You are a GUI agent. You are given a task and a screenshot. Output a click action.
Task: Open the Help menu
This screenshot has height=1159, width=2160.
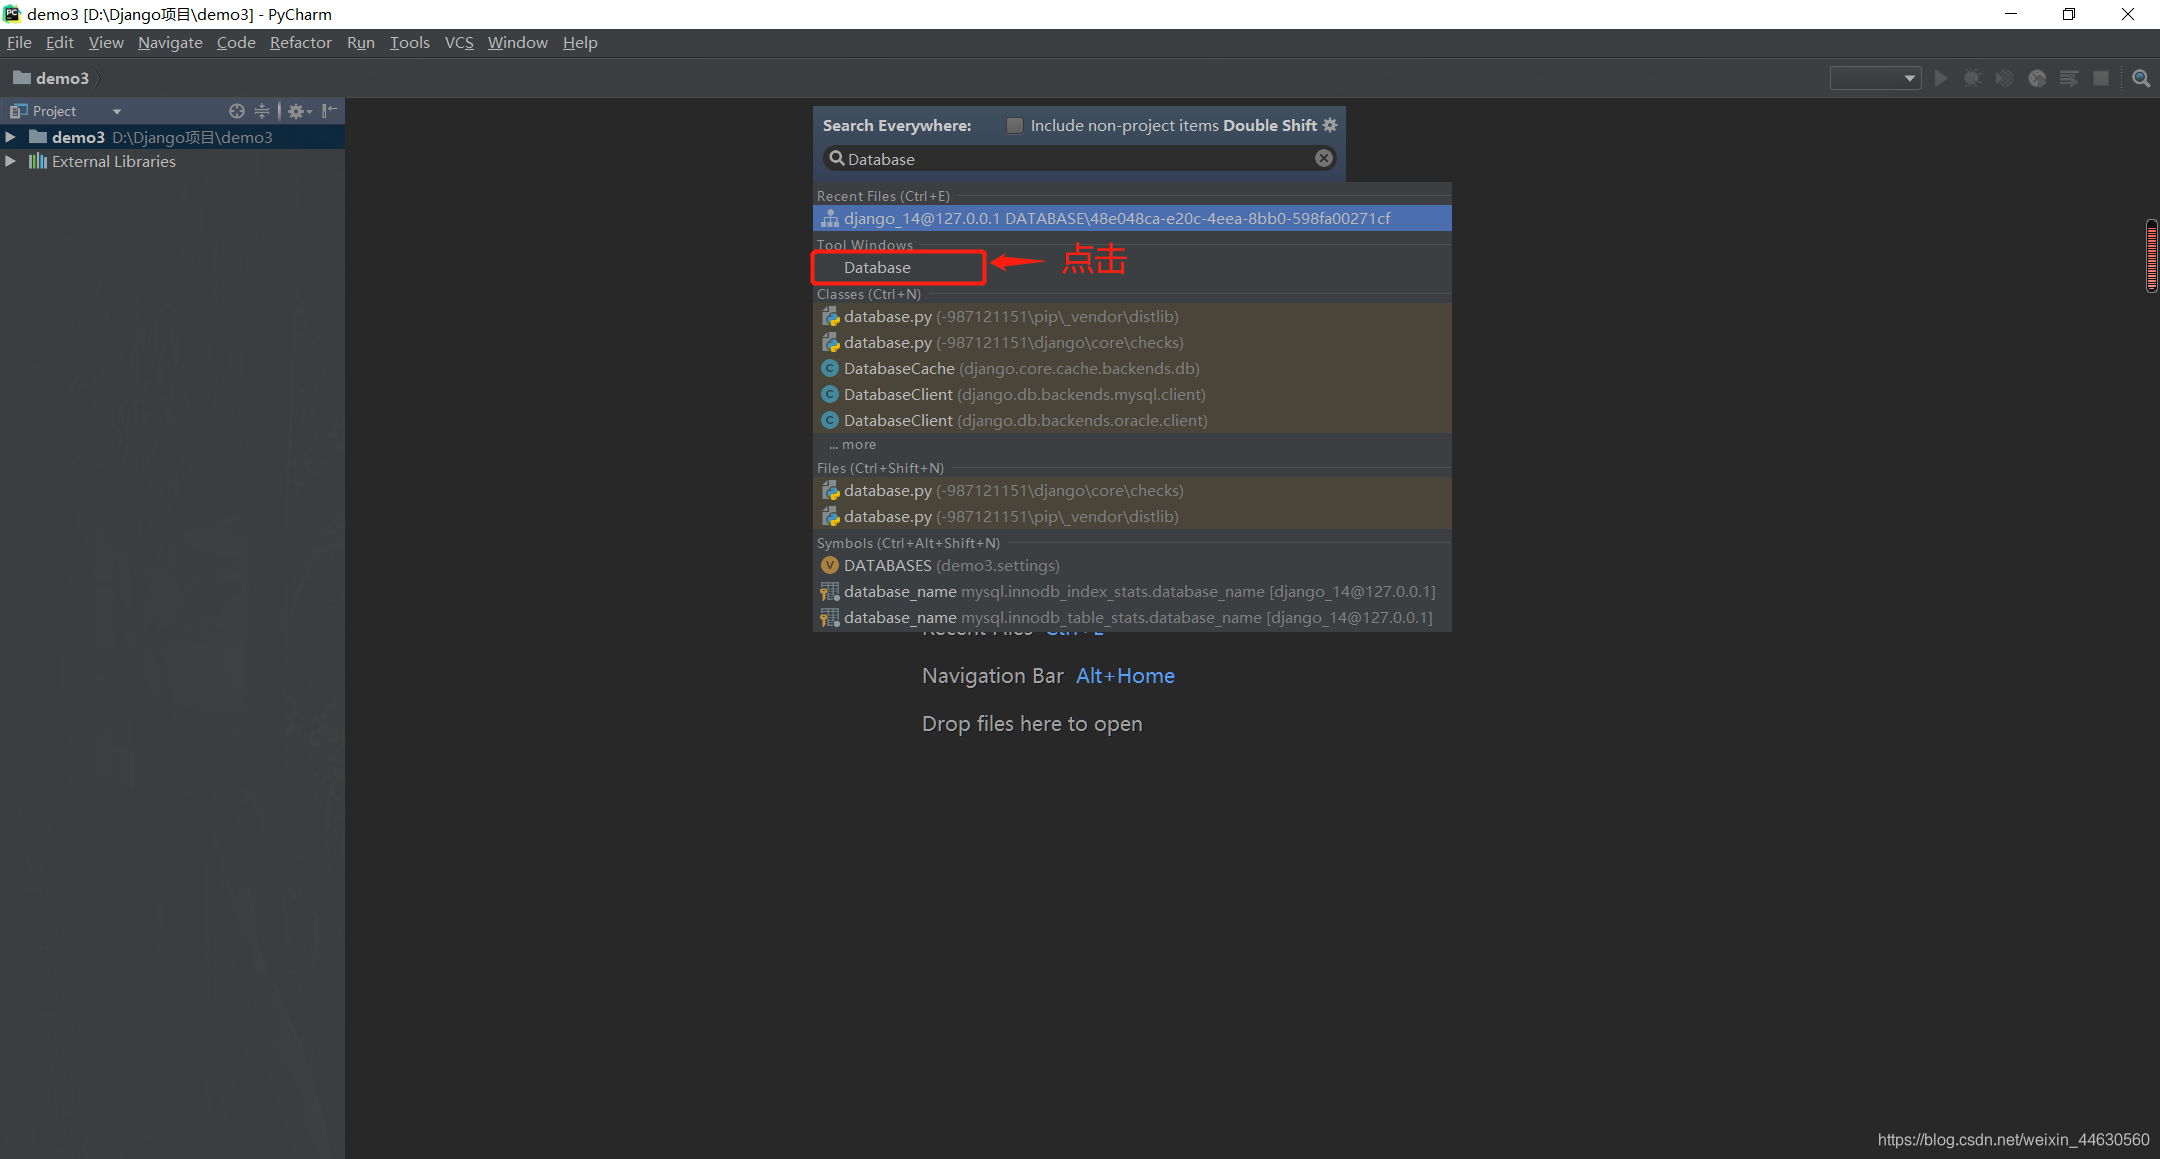coord(580,42)
